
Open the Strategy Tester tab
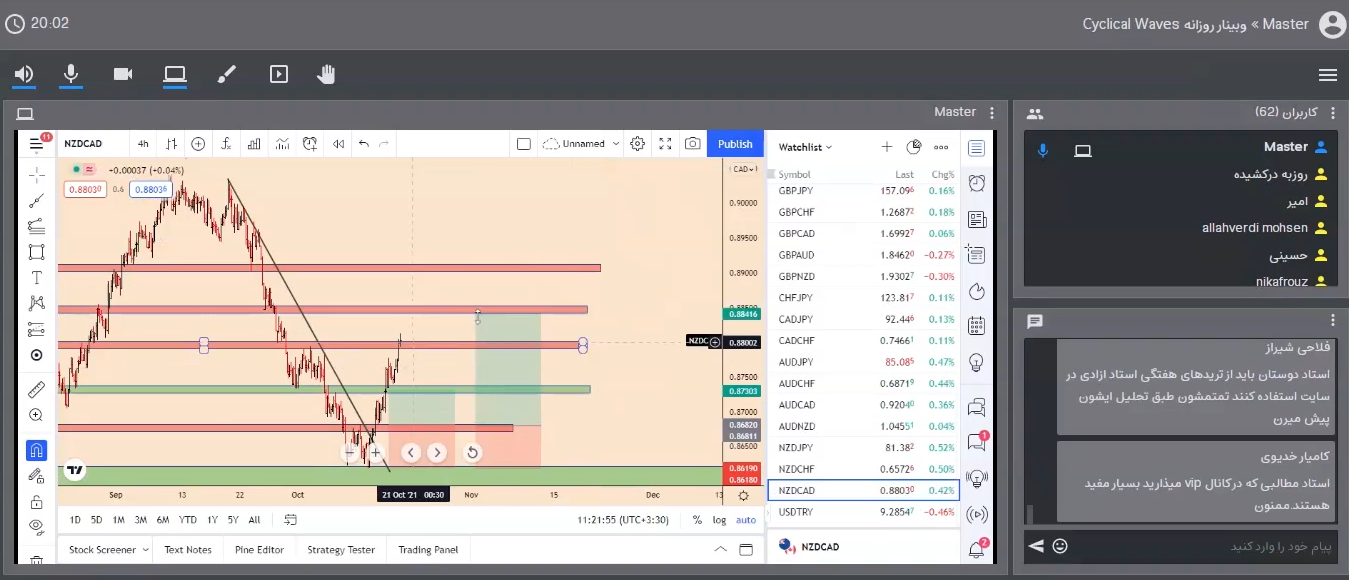(341, 549)
